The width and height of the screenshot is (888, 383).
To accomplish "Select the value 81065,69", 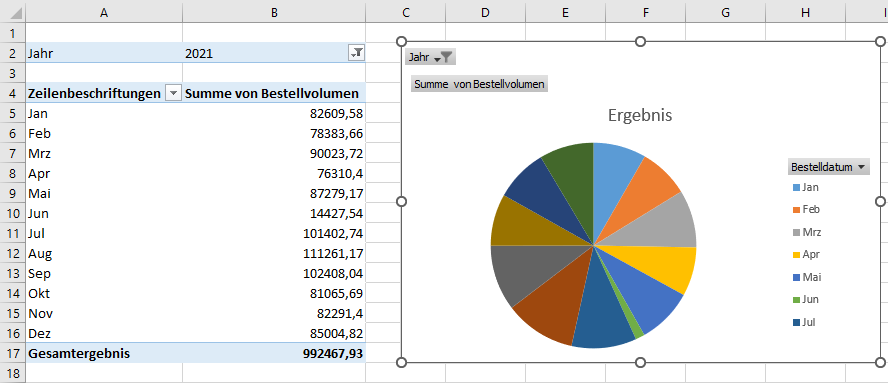I will (x=274, y=293).
